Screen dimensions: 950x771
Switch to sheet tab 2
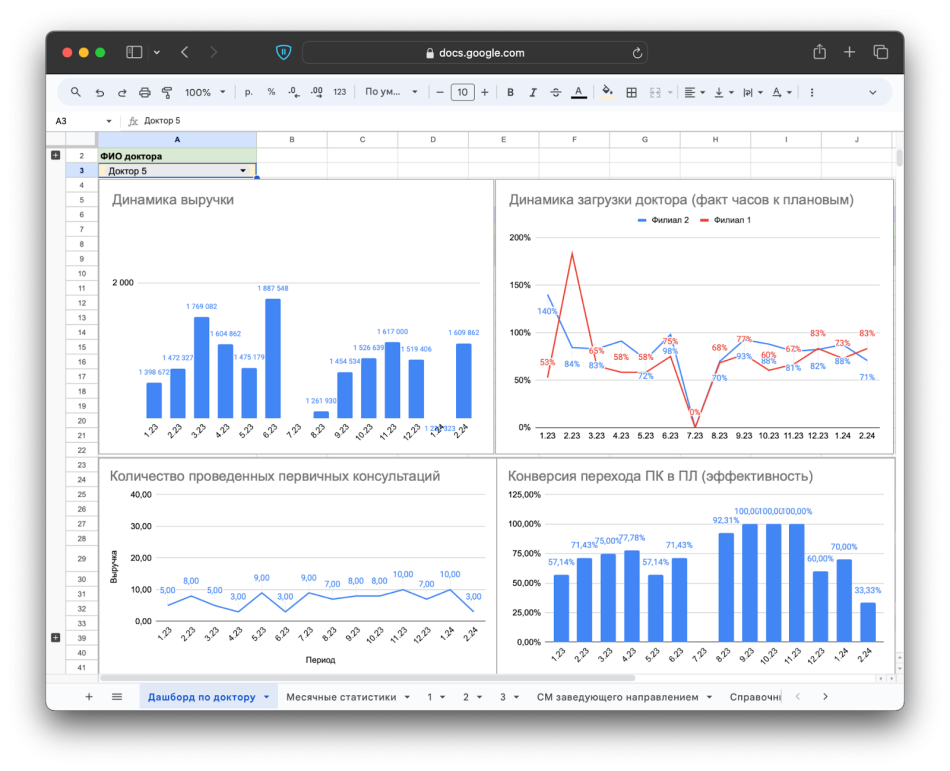(465, 697)
